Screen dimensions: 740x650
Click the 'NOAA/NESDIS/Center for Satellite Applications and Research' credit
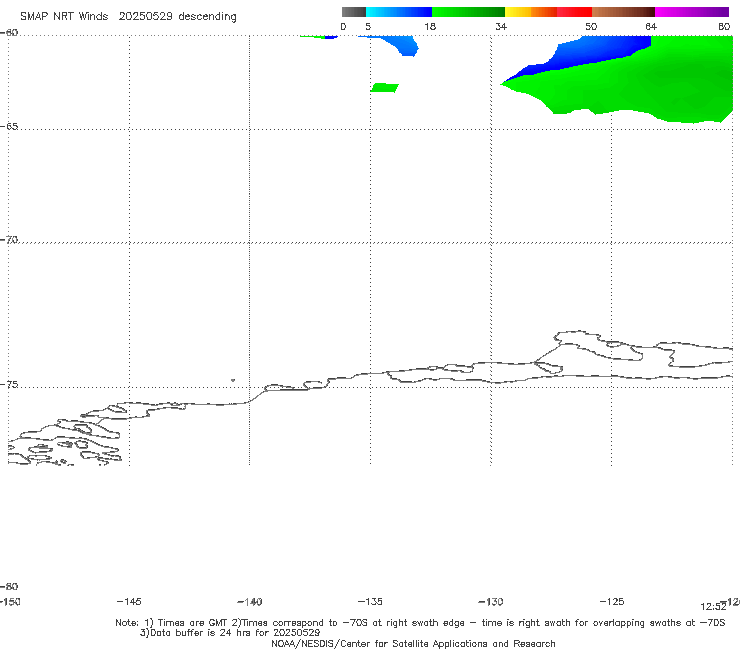[413, 643]
